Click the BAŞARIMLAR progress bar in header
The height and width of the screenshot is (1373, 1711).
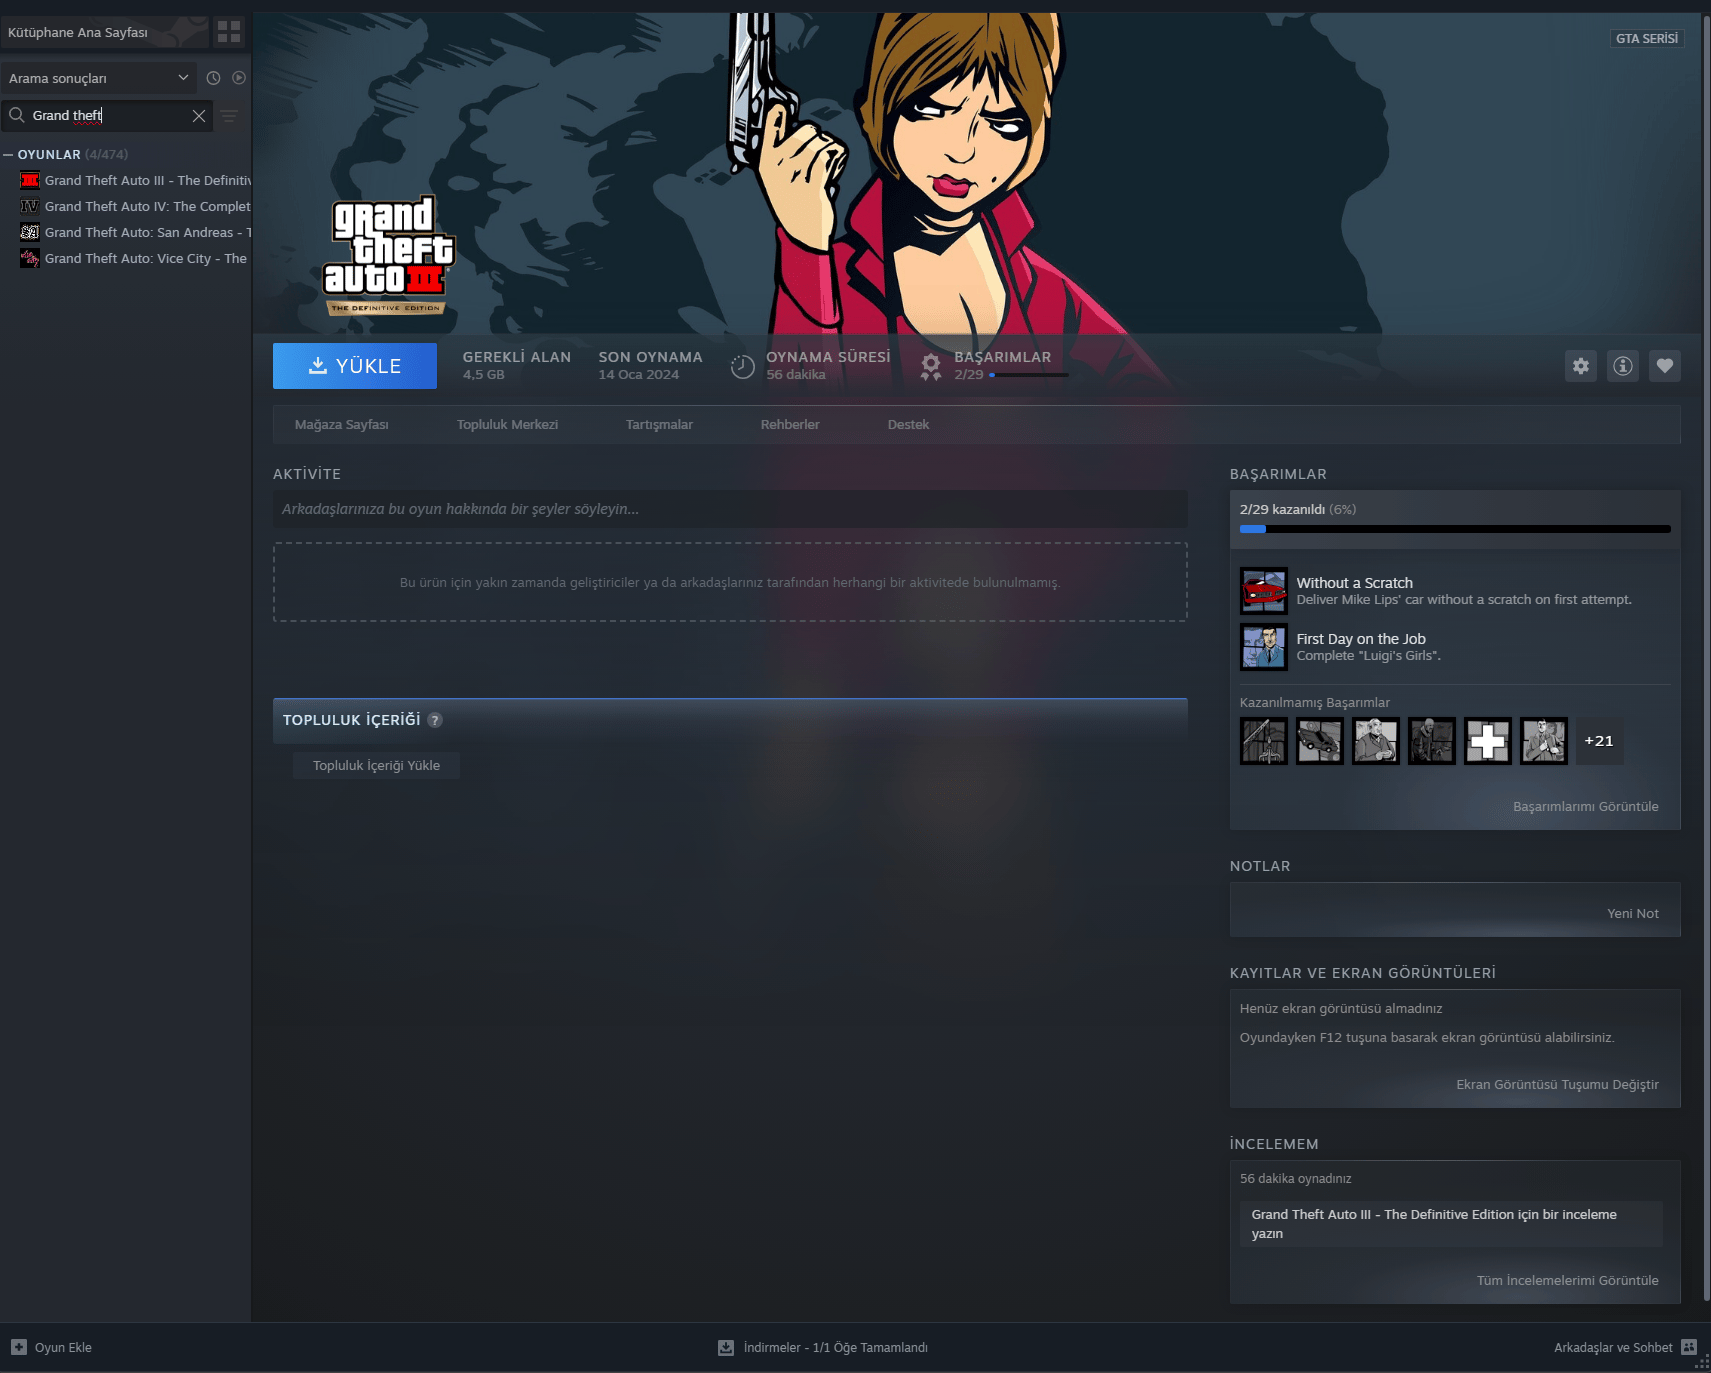coord(1029,375)
